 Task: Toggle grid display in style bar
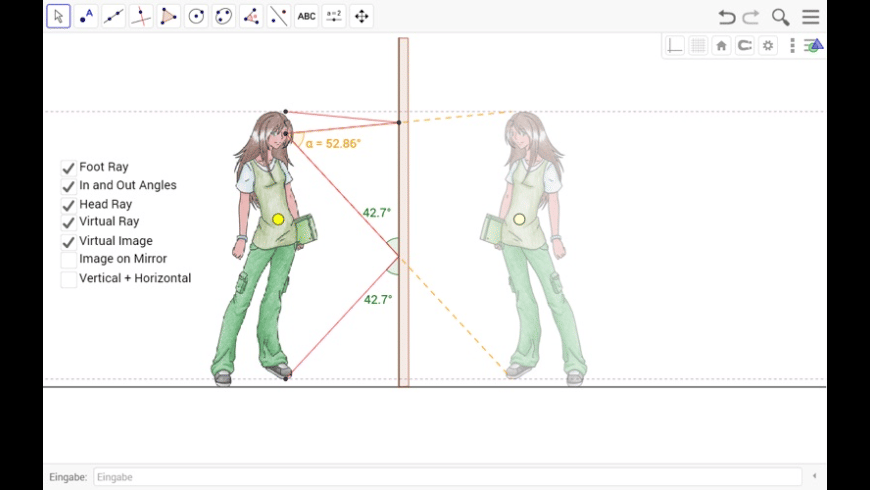pyautogui.click(x=698, y=46)
